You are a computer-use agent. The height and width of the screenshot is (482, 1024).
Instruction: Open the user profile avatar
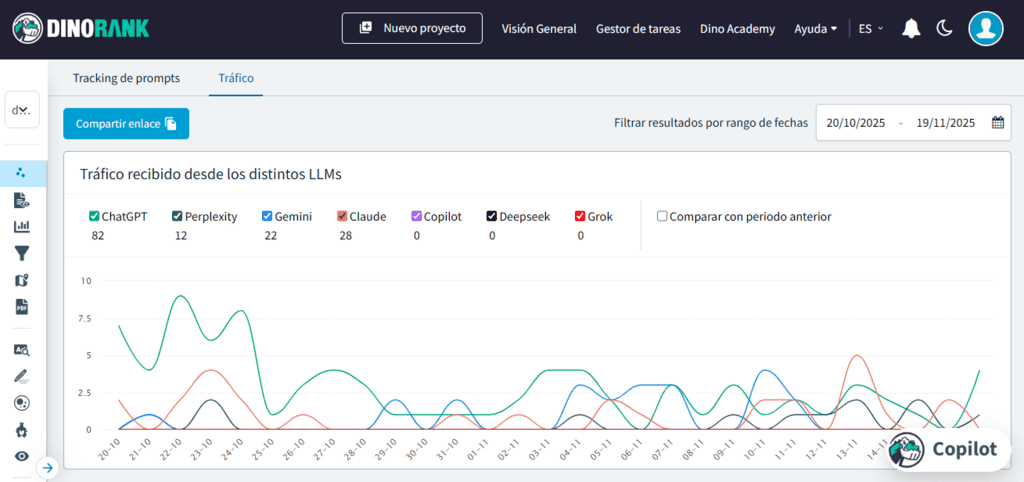tap(985, 28)
